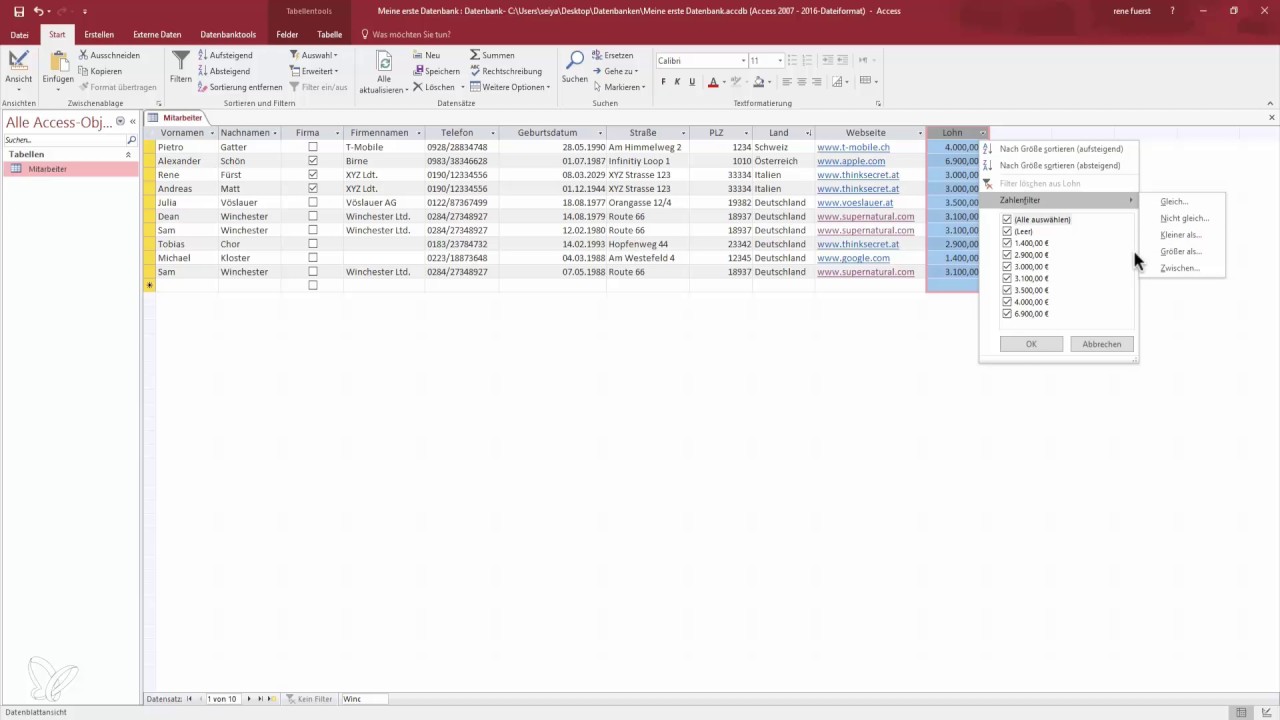
Task: Click the Filtern funnel icon
Action: click(x=180, y=62)
